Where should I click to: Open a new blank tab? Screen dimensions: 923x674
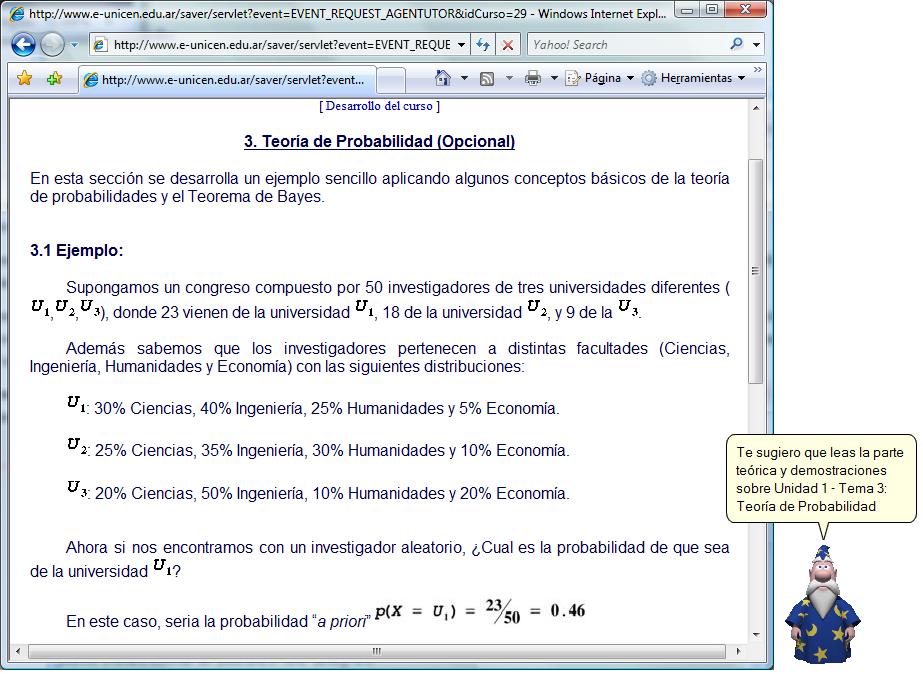[x=391, y=80]
